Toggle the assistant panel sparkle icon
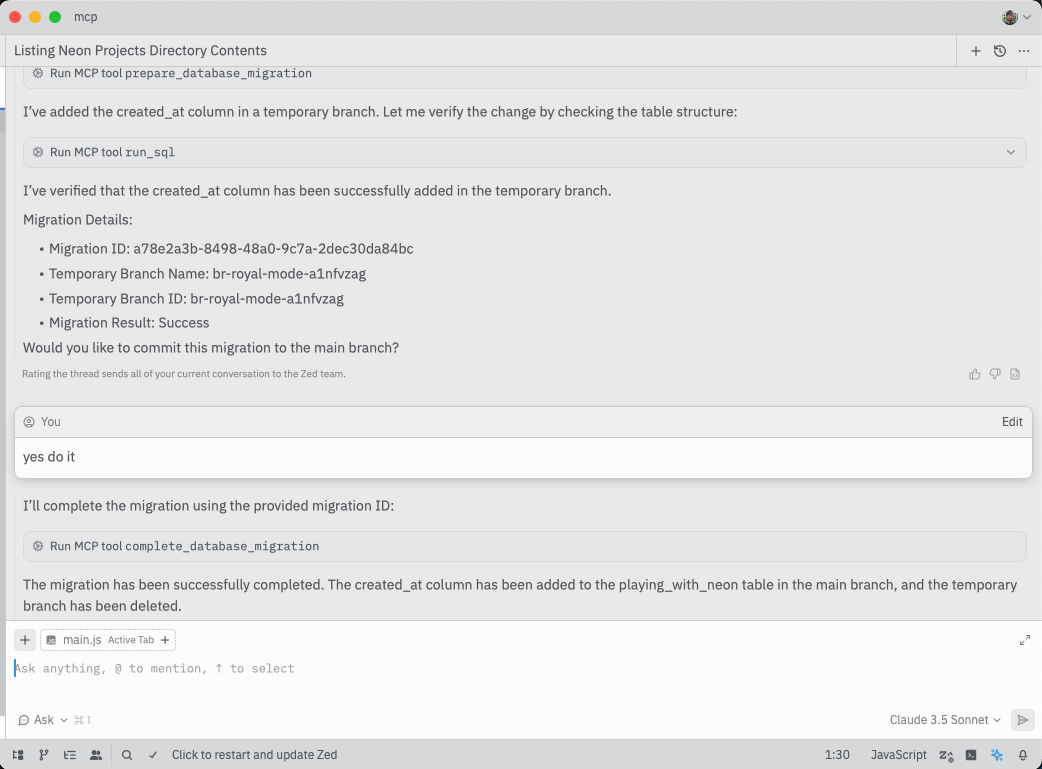This screenshot has width=1042, height=769. [x=997, y=755]
